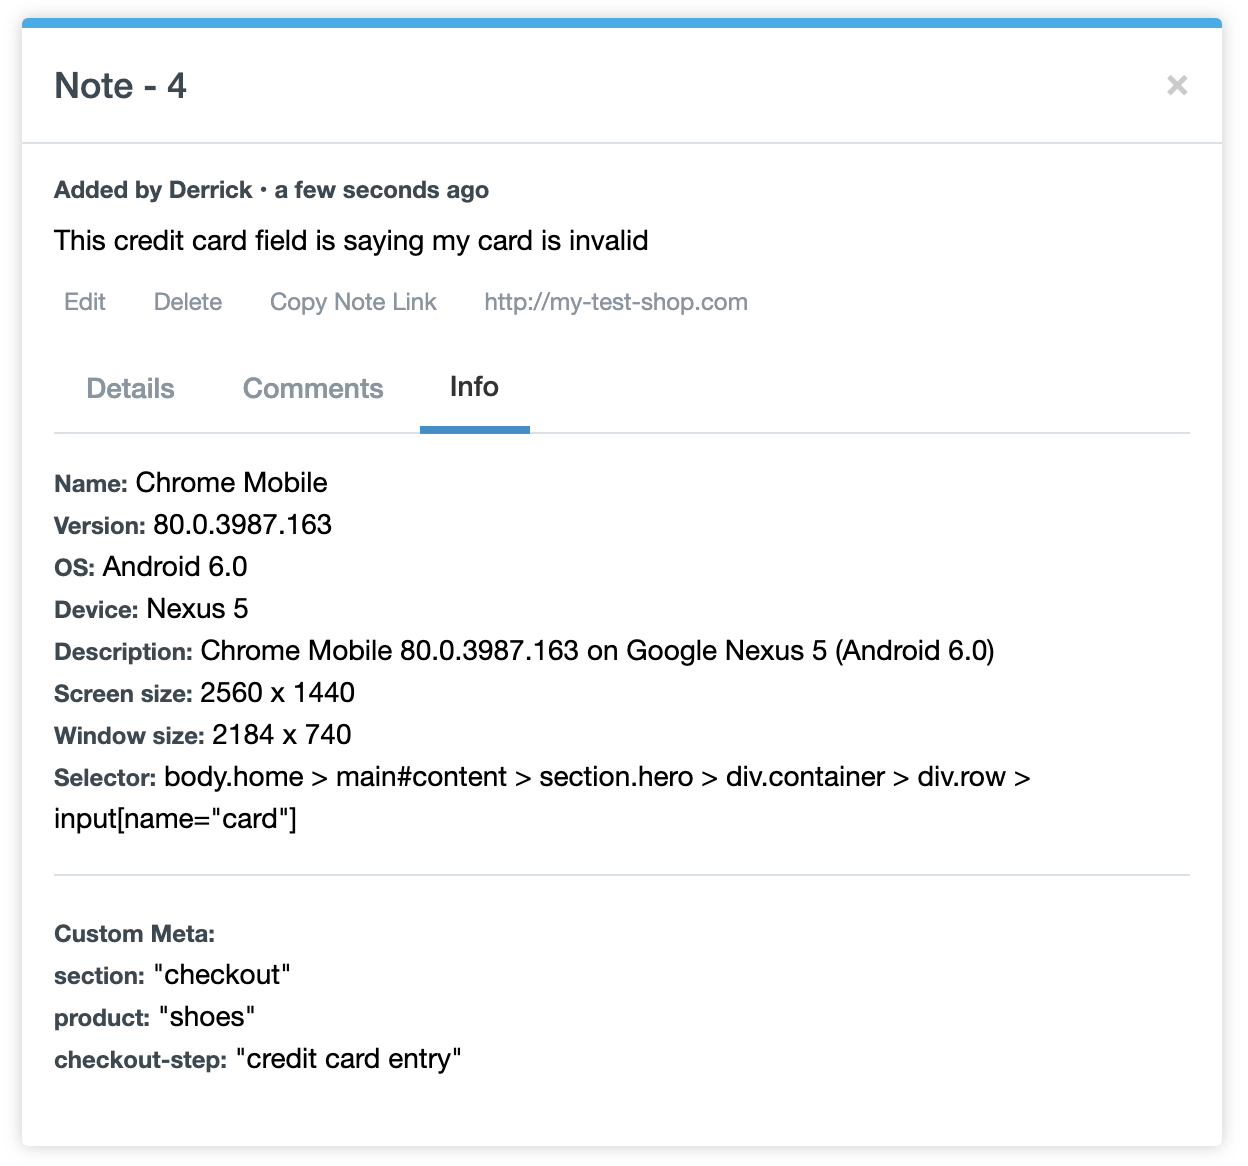Click the CSS selector path text
The height and width of the screenshot is (1166, 1248).
[596, 777]
